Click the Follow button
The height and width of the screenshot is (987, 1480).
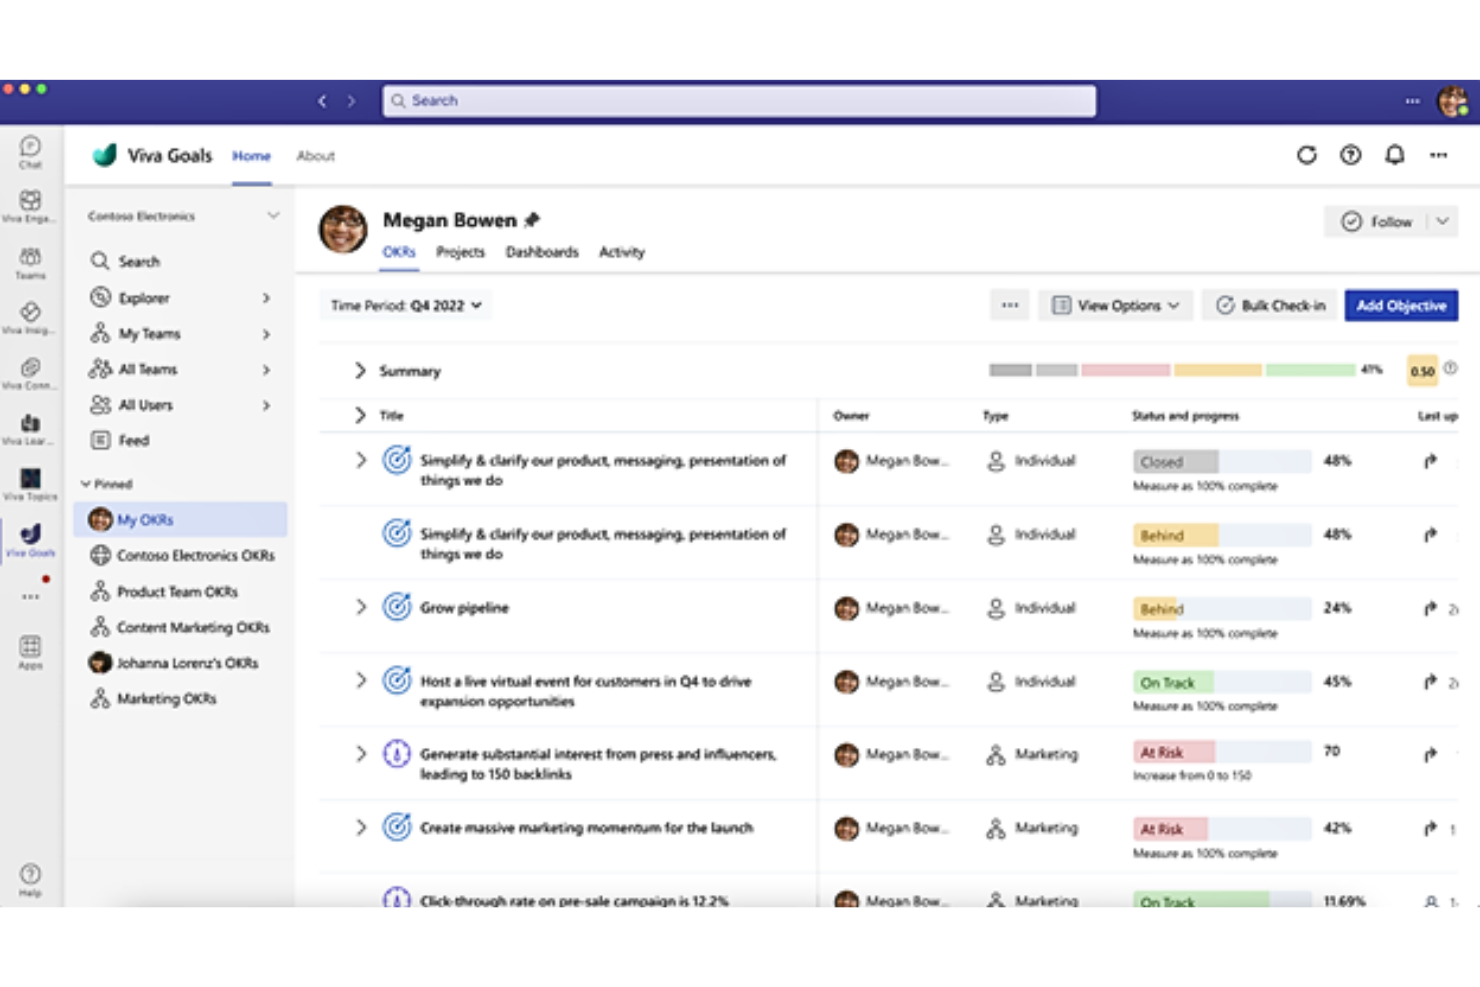click(x=1377, y=222)
